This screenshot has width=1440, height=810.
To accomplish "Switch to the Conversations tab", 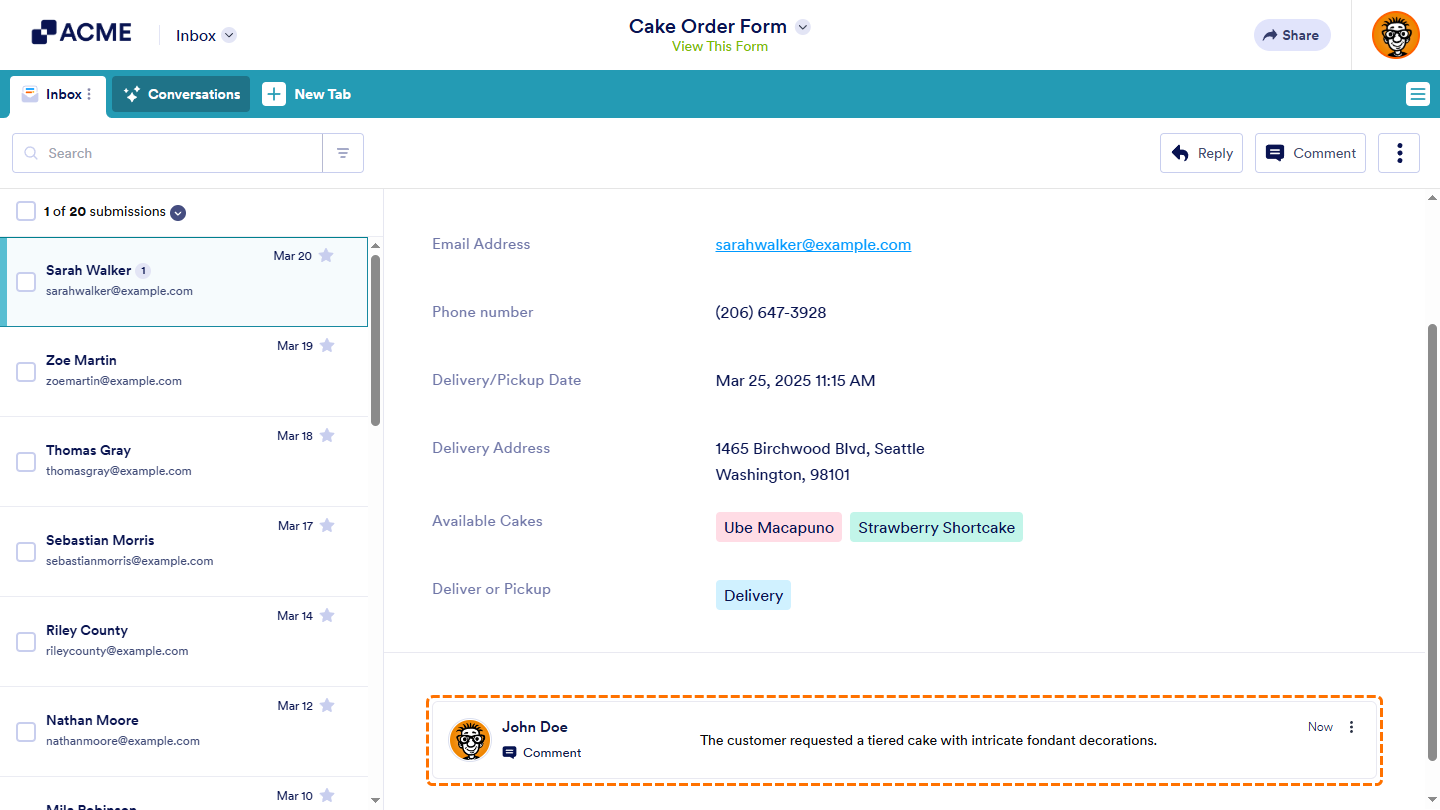I will tap(180, 94).
